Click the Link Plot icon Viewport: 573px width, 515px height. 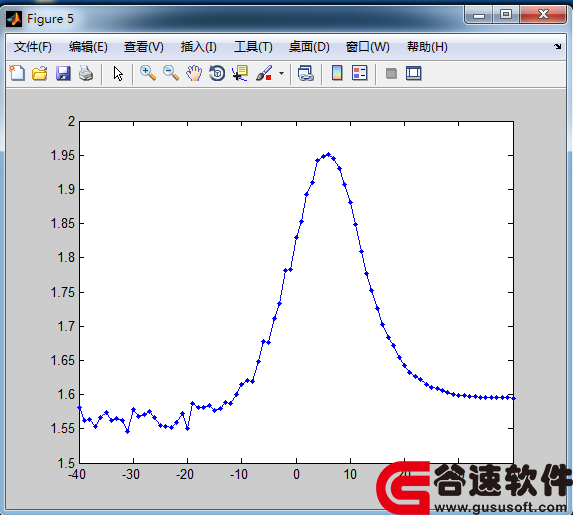point(306,73)
